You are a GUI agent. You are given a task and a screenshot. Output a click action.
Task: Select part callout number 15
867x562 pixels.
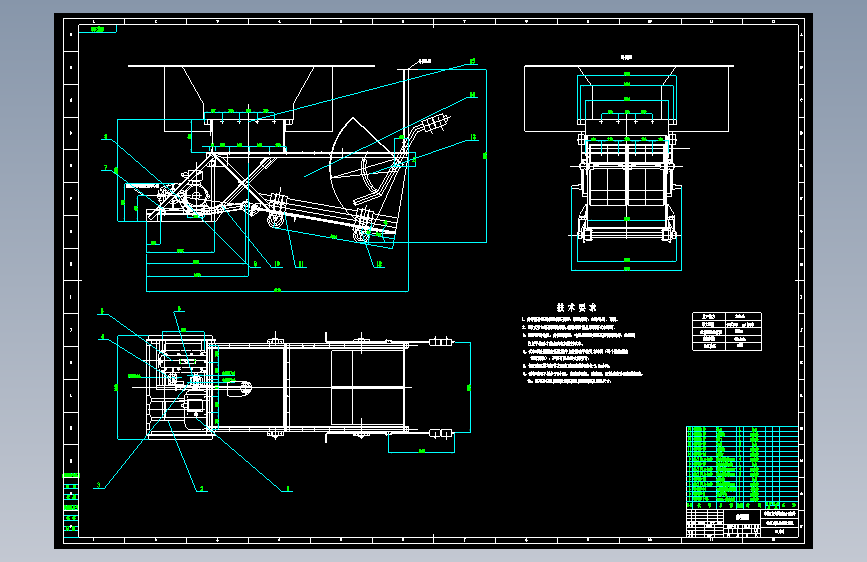473,61
